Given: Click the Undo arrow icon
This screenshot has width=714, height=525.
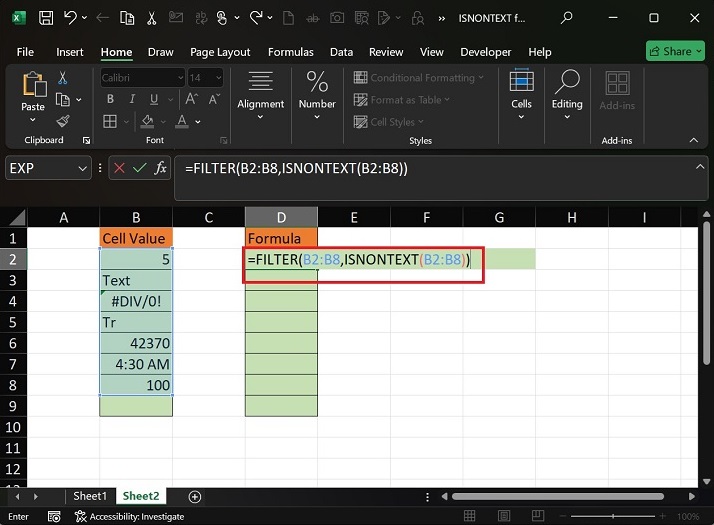Looking at the screenshot, I should (70, 18).
